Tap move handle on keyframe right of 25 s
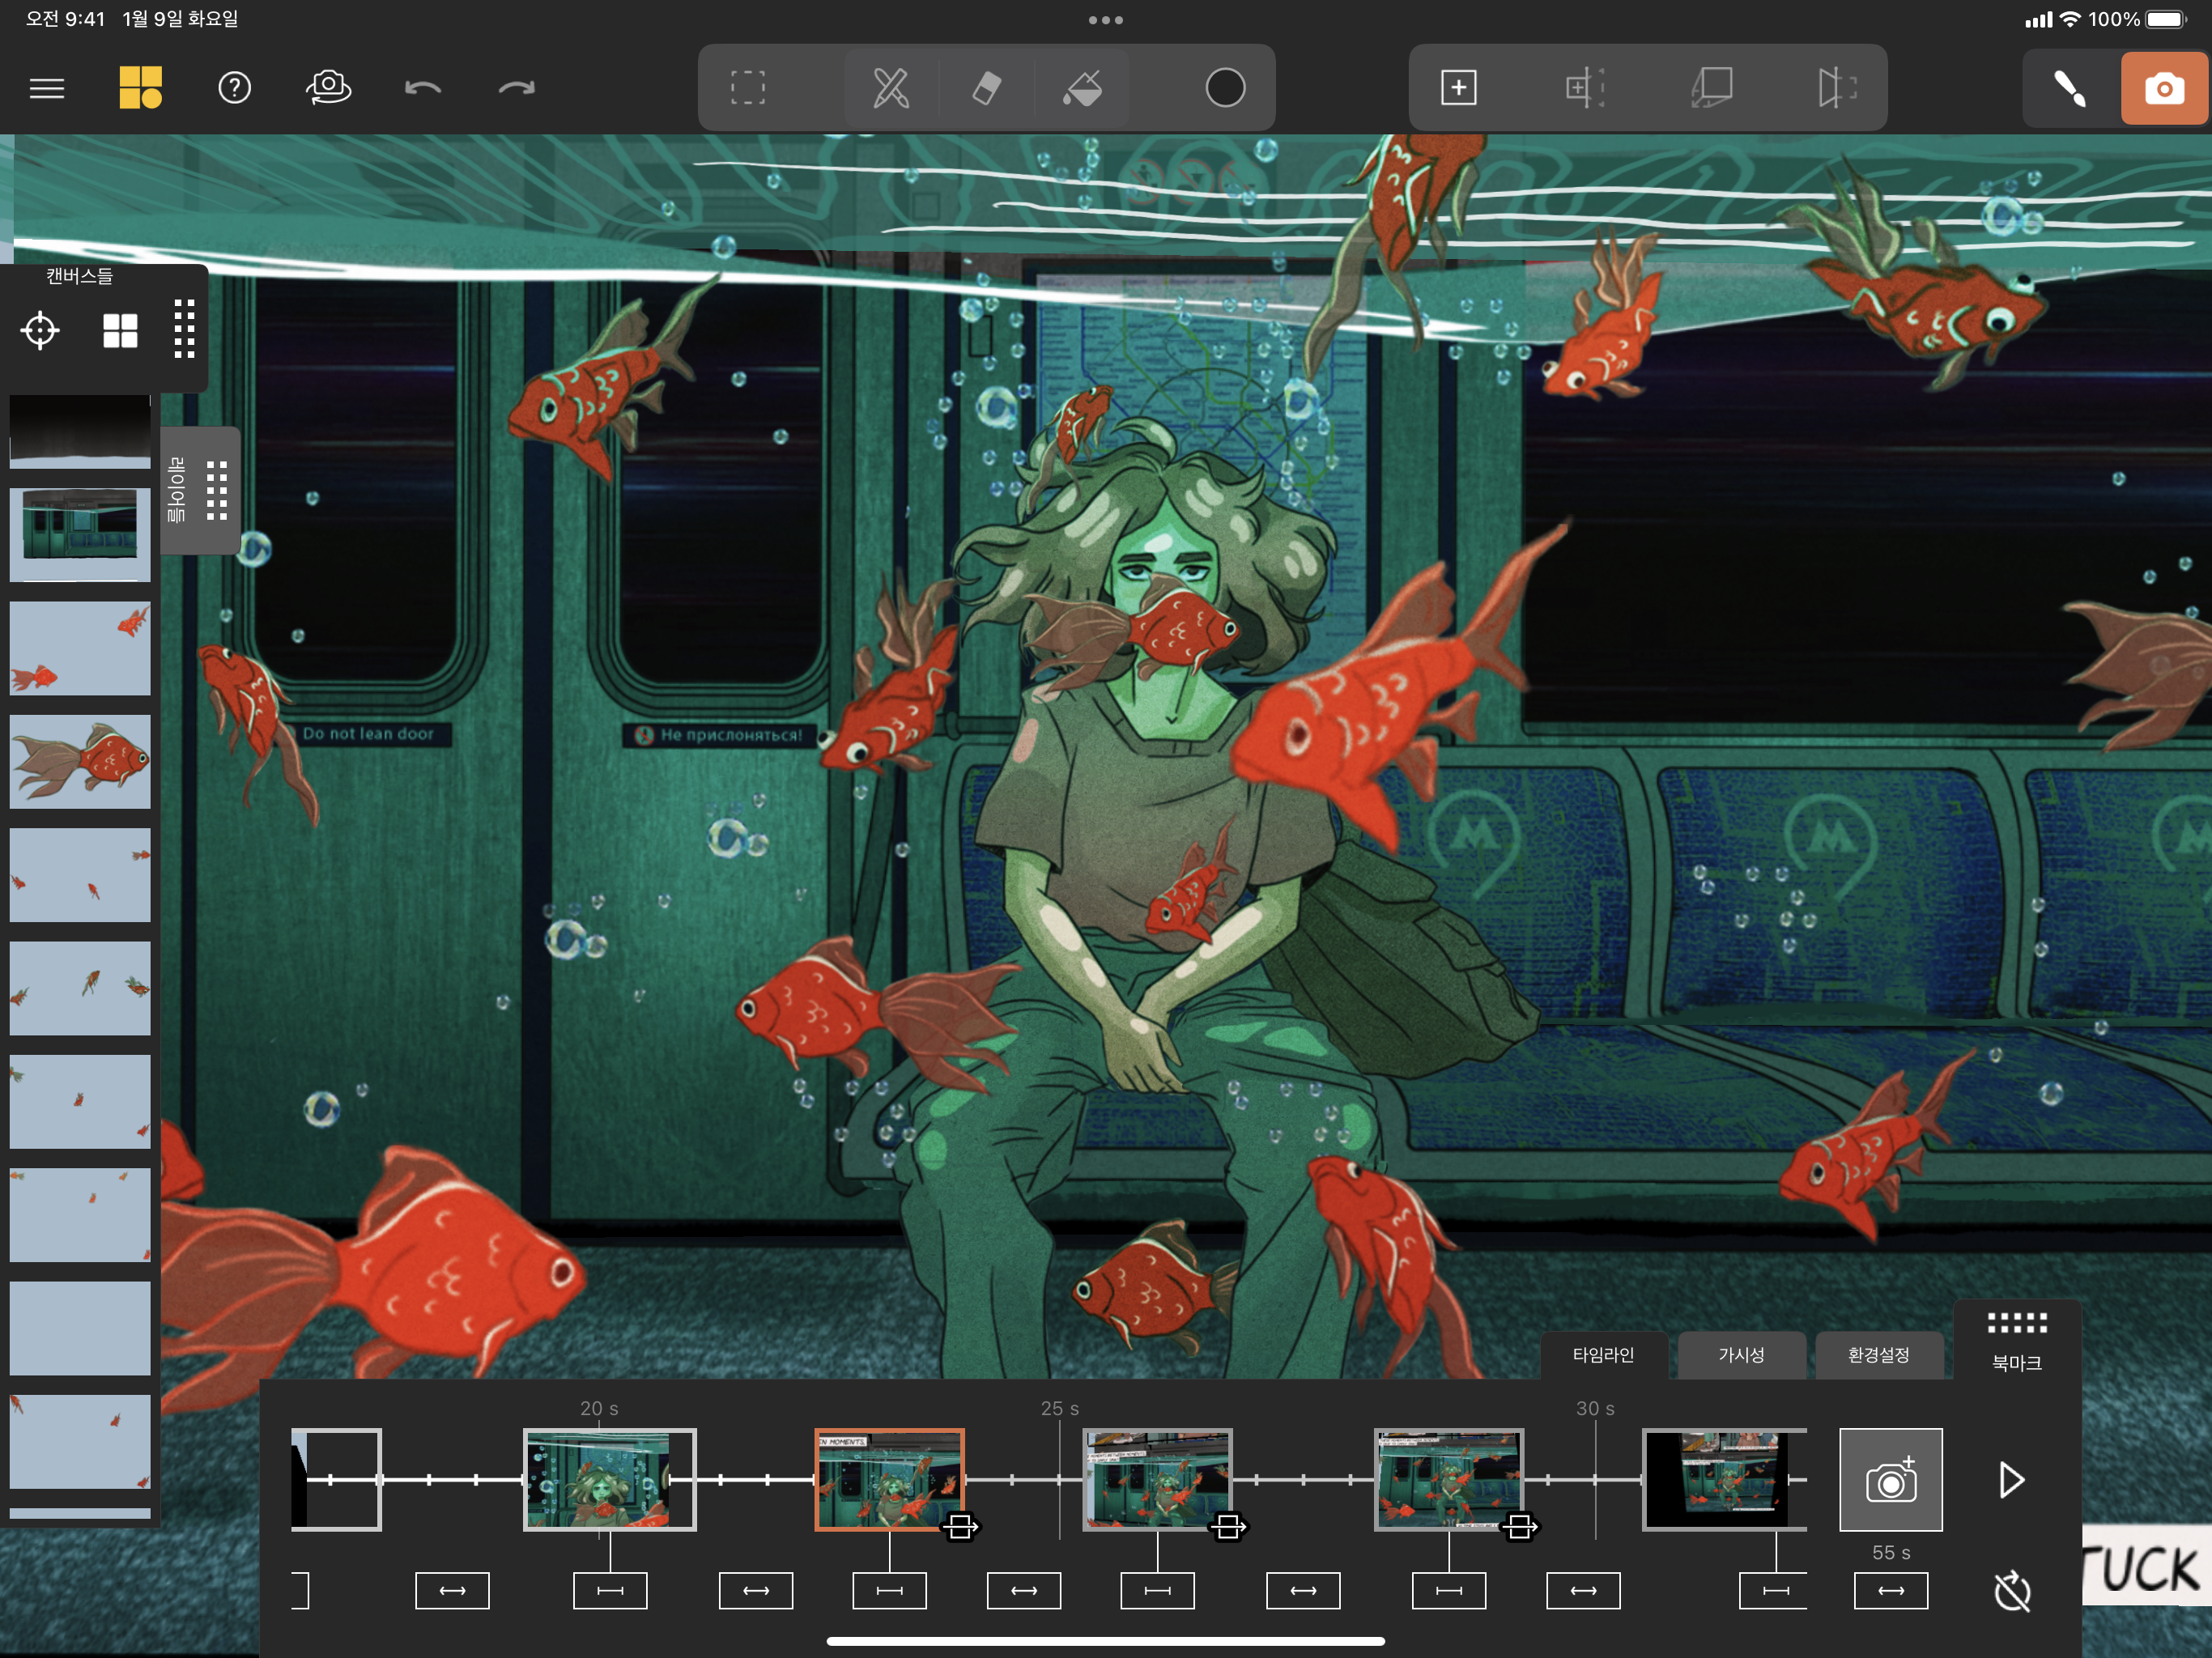Screen dimensions: 2212x1658 click(1228, 1526)
